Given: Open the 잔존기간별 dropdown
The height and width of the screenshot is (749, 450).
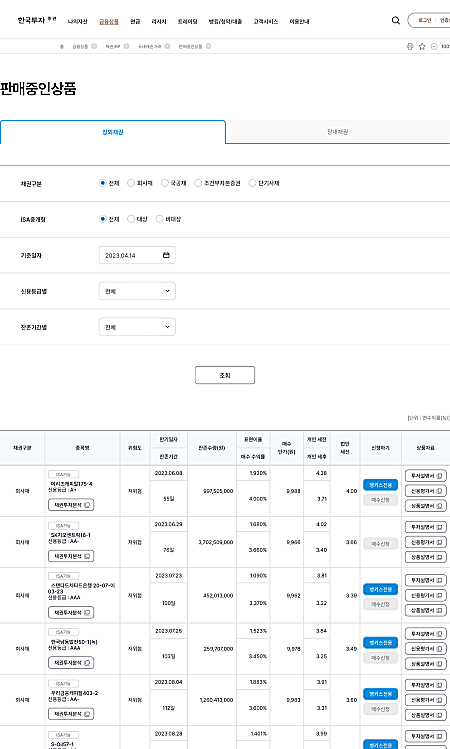Looking at the screenshot, I should (x=137, y=327).
